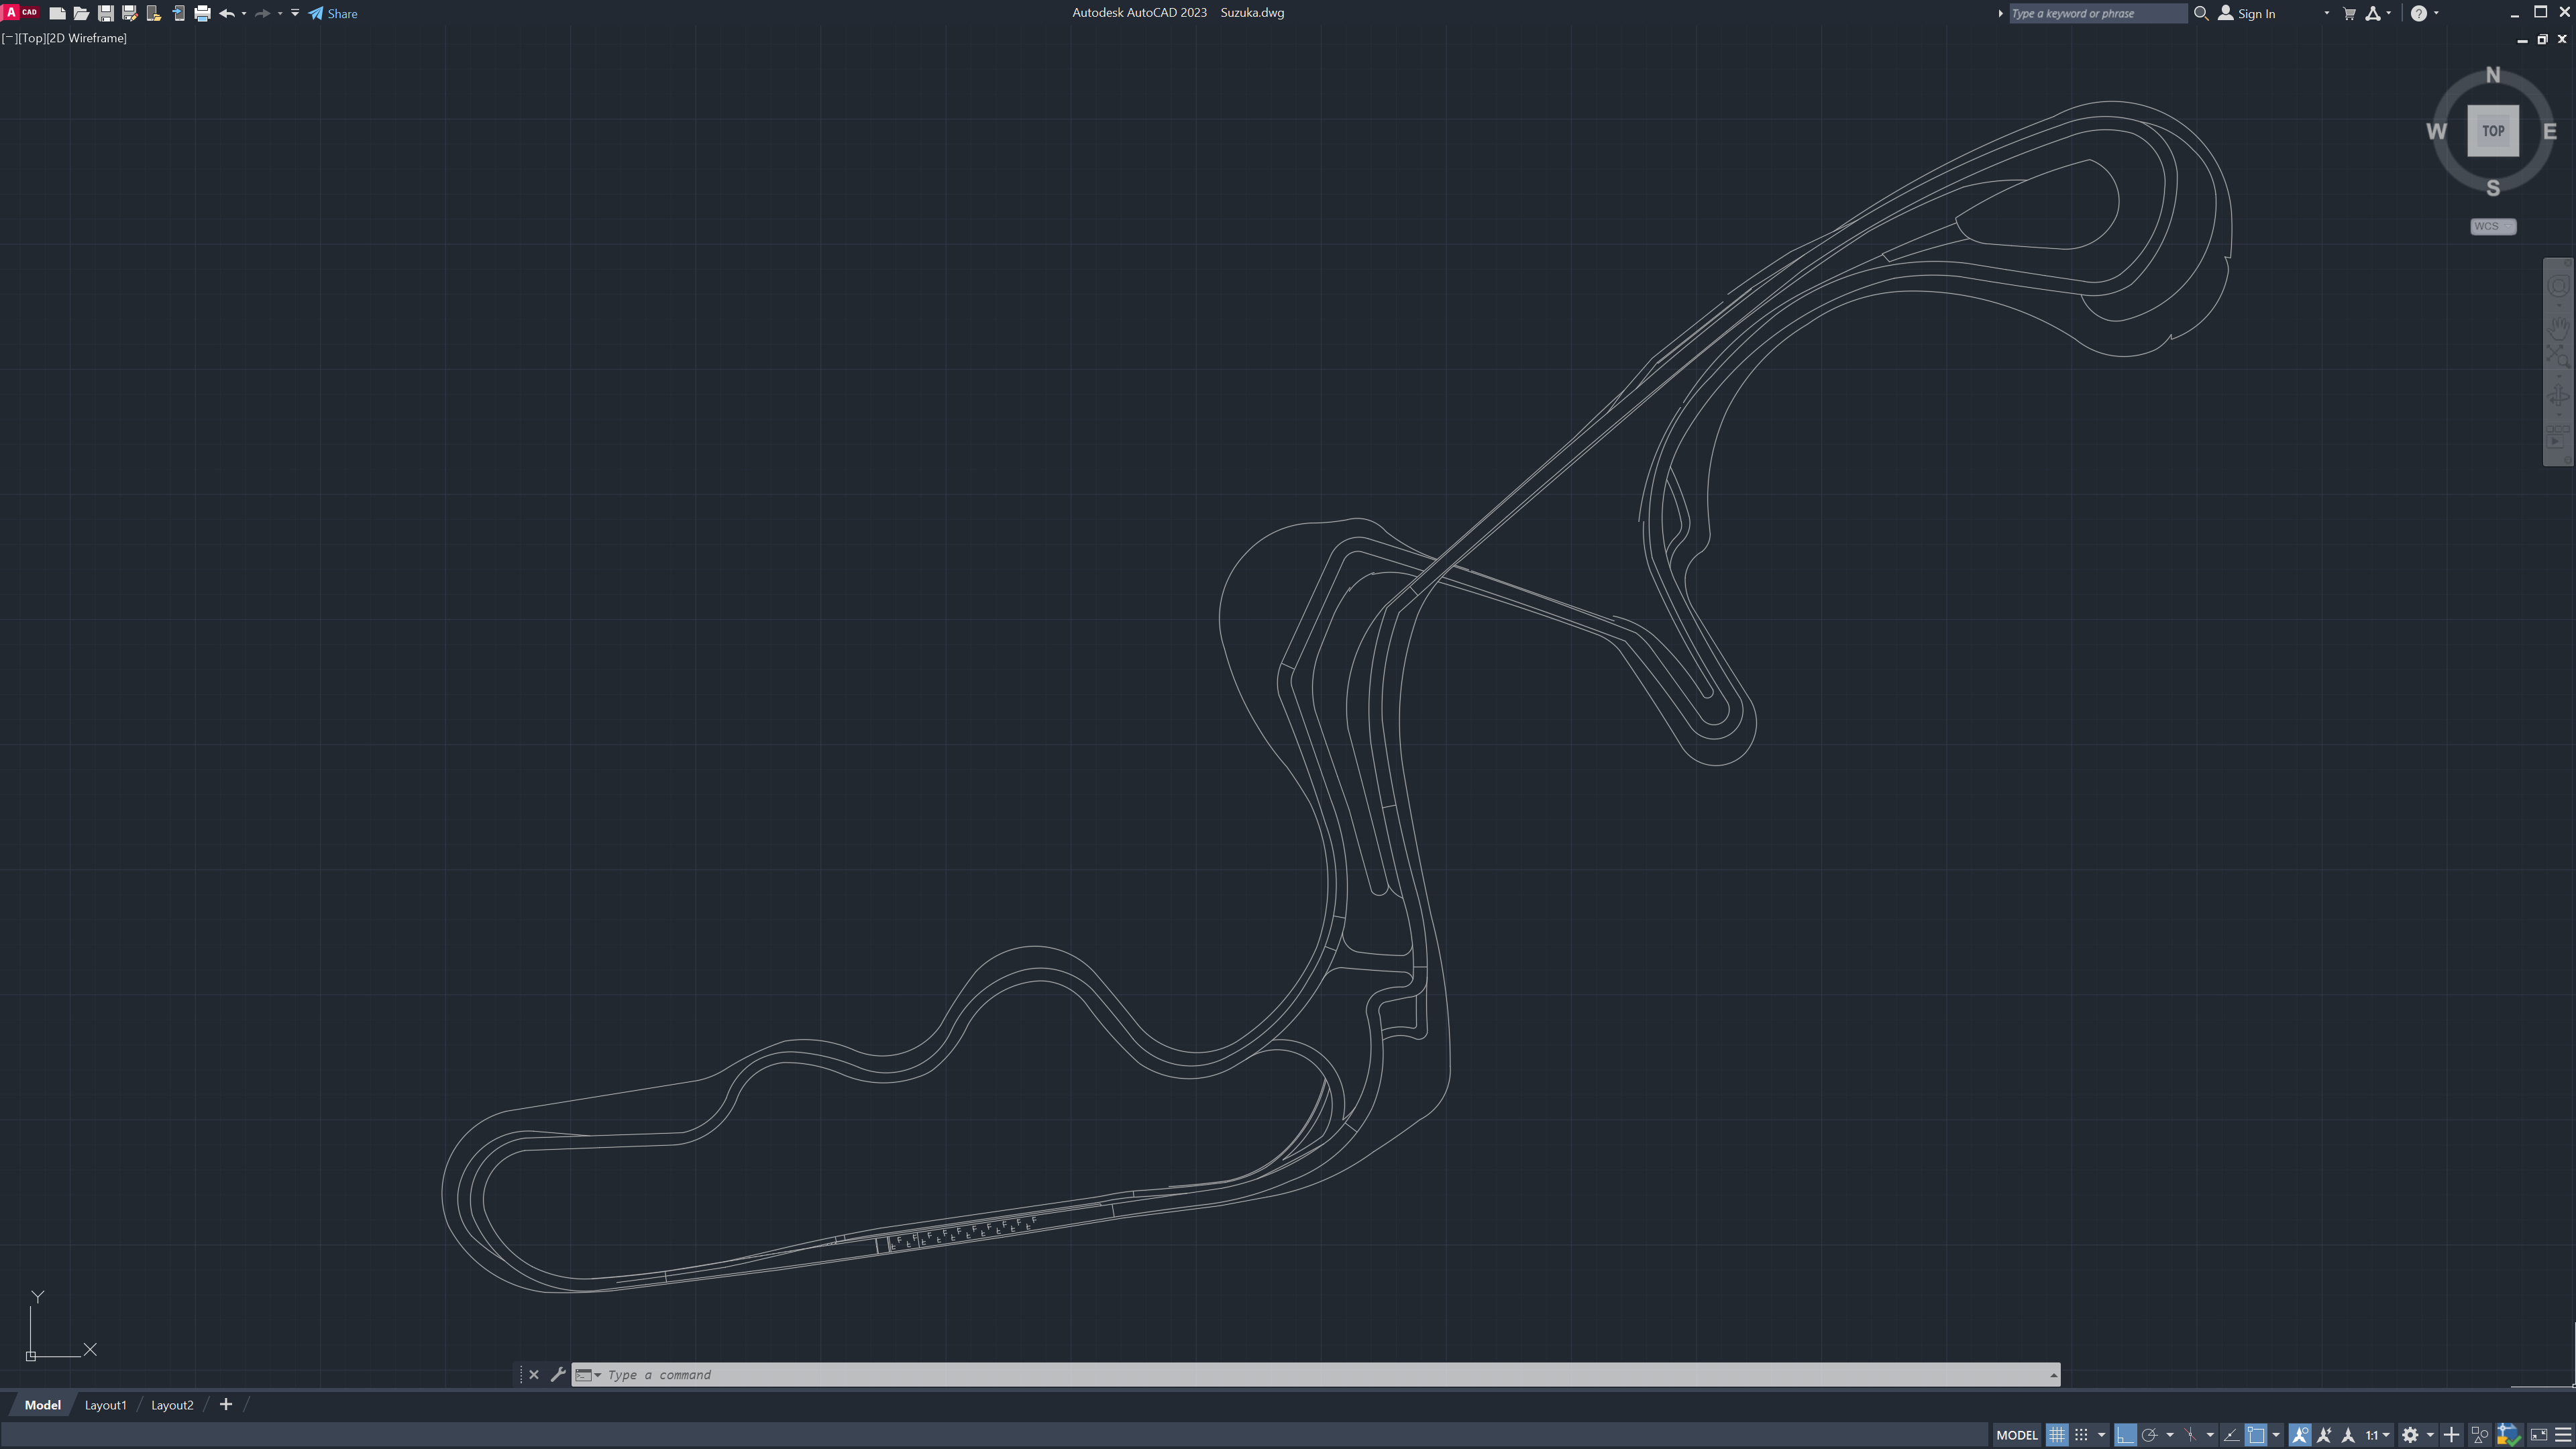Image resolution: width=2576 pixels, height=1449 pixels.
Task: Click the Save As icon
Action: [x=129, y=14]
